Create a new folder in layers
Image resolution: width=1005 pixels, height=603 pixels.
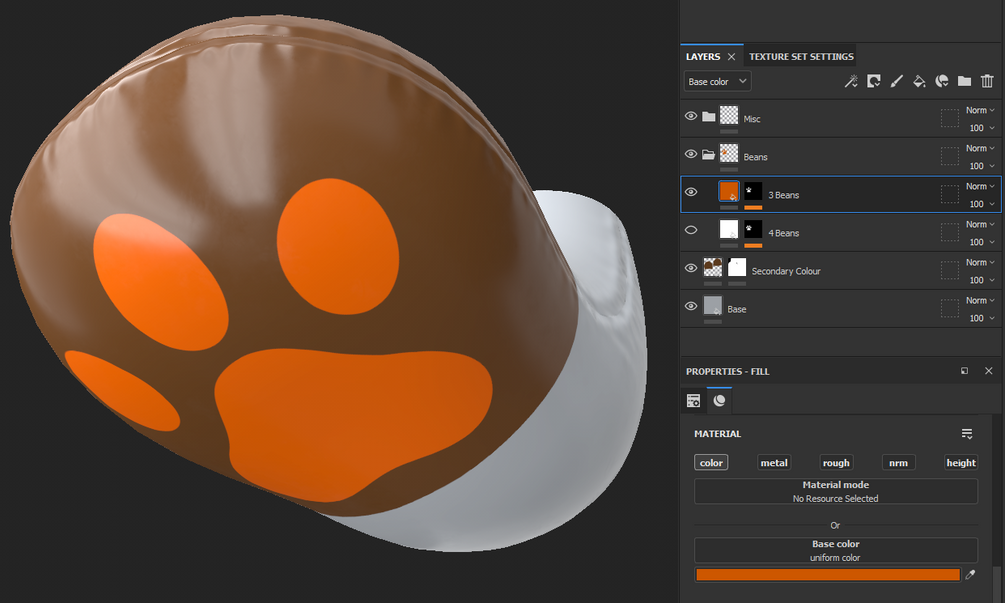(x=964, y=81)
